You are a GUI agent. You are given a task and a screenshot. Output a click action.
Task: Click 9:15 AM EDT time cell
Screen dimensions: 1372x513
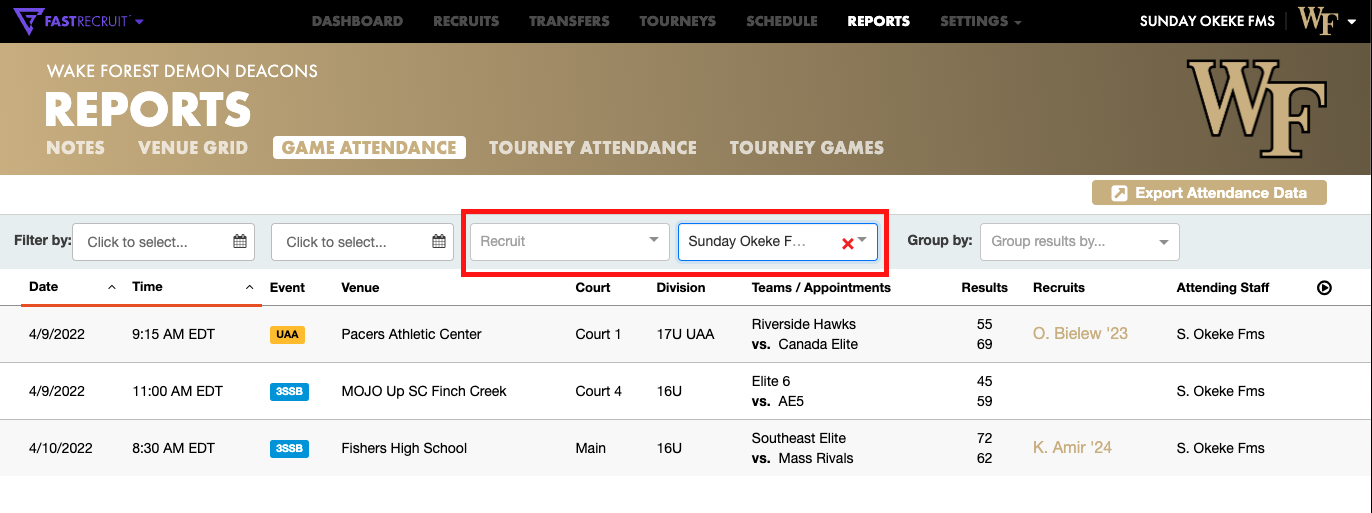173,334
